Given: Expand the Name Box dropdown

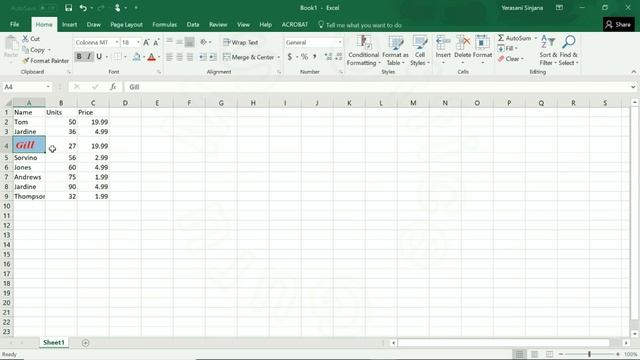Looking at the screenshot, I should point(48,87).
